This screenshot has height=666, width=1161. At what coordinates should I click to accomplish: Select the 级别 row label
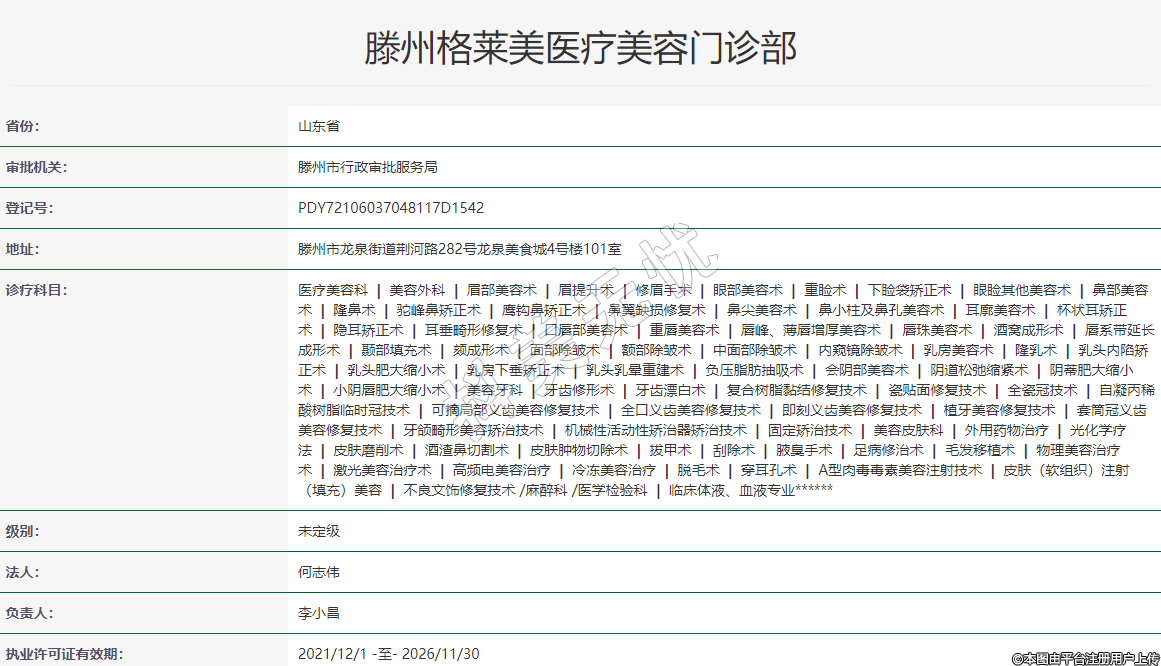24,531
